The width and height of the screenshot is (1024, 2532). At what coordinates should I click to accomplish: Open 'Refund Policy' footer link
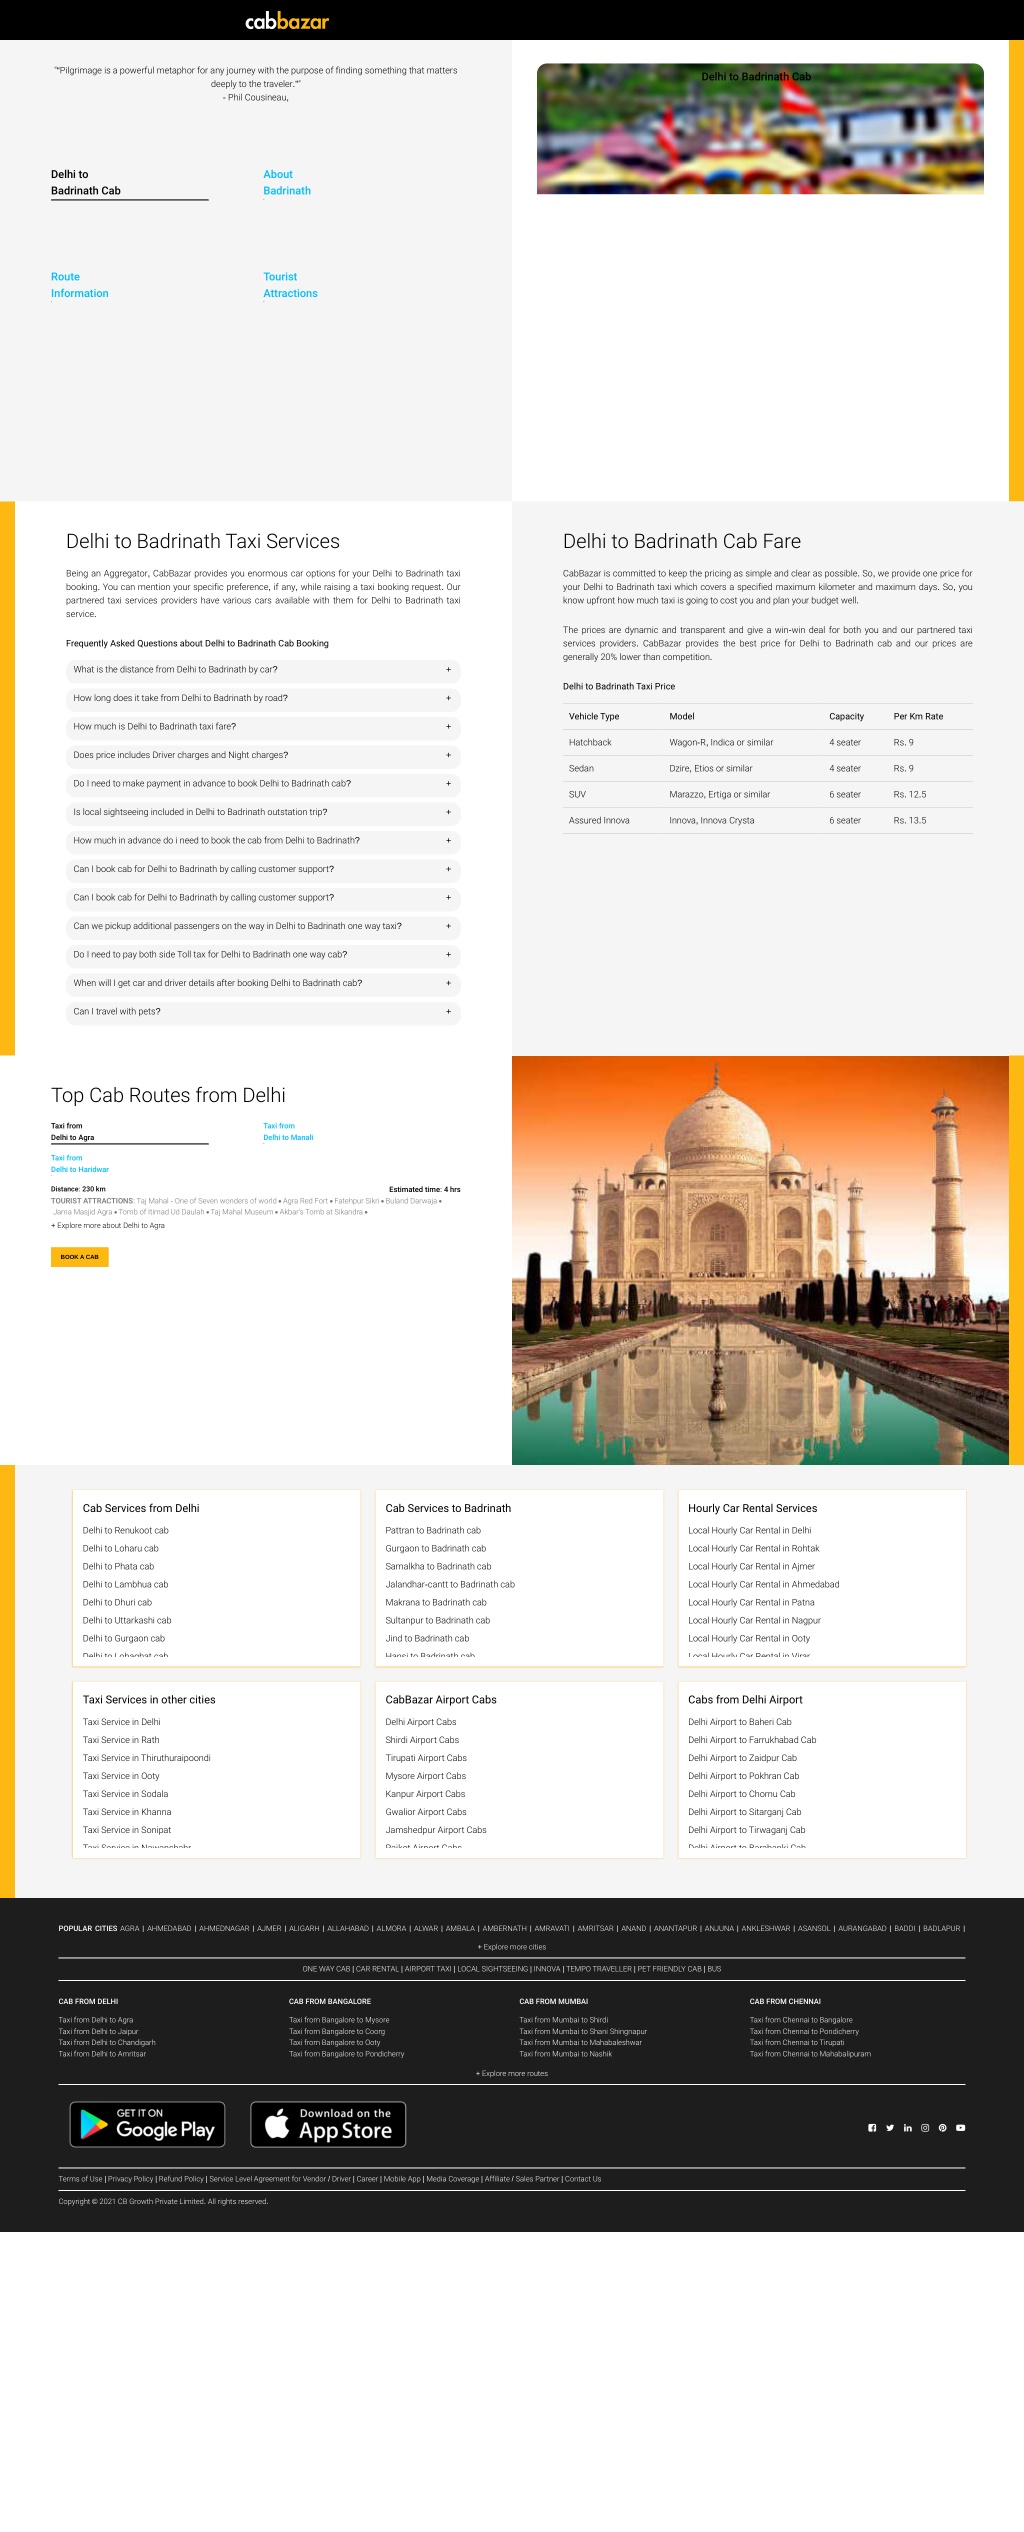pos(181,2179)
